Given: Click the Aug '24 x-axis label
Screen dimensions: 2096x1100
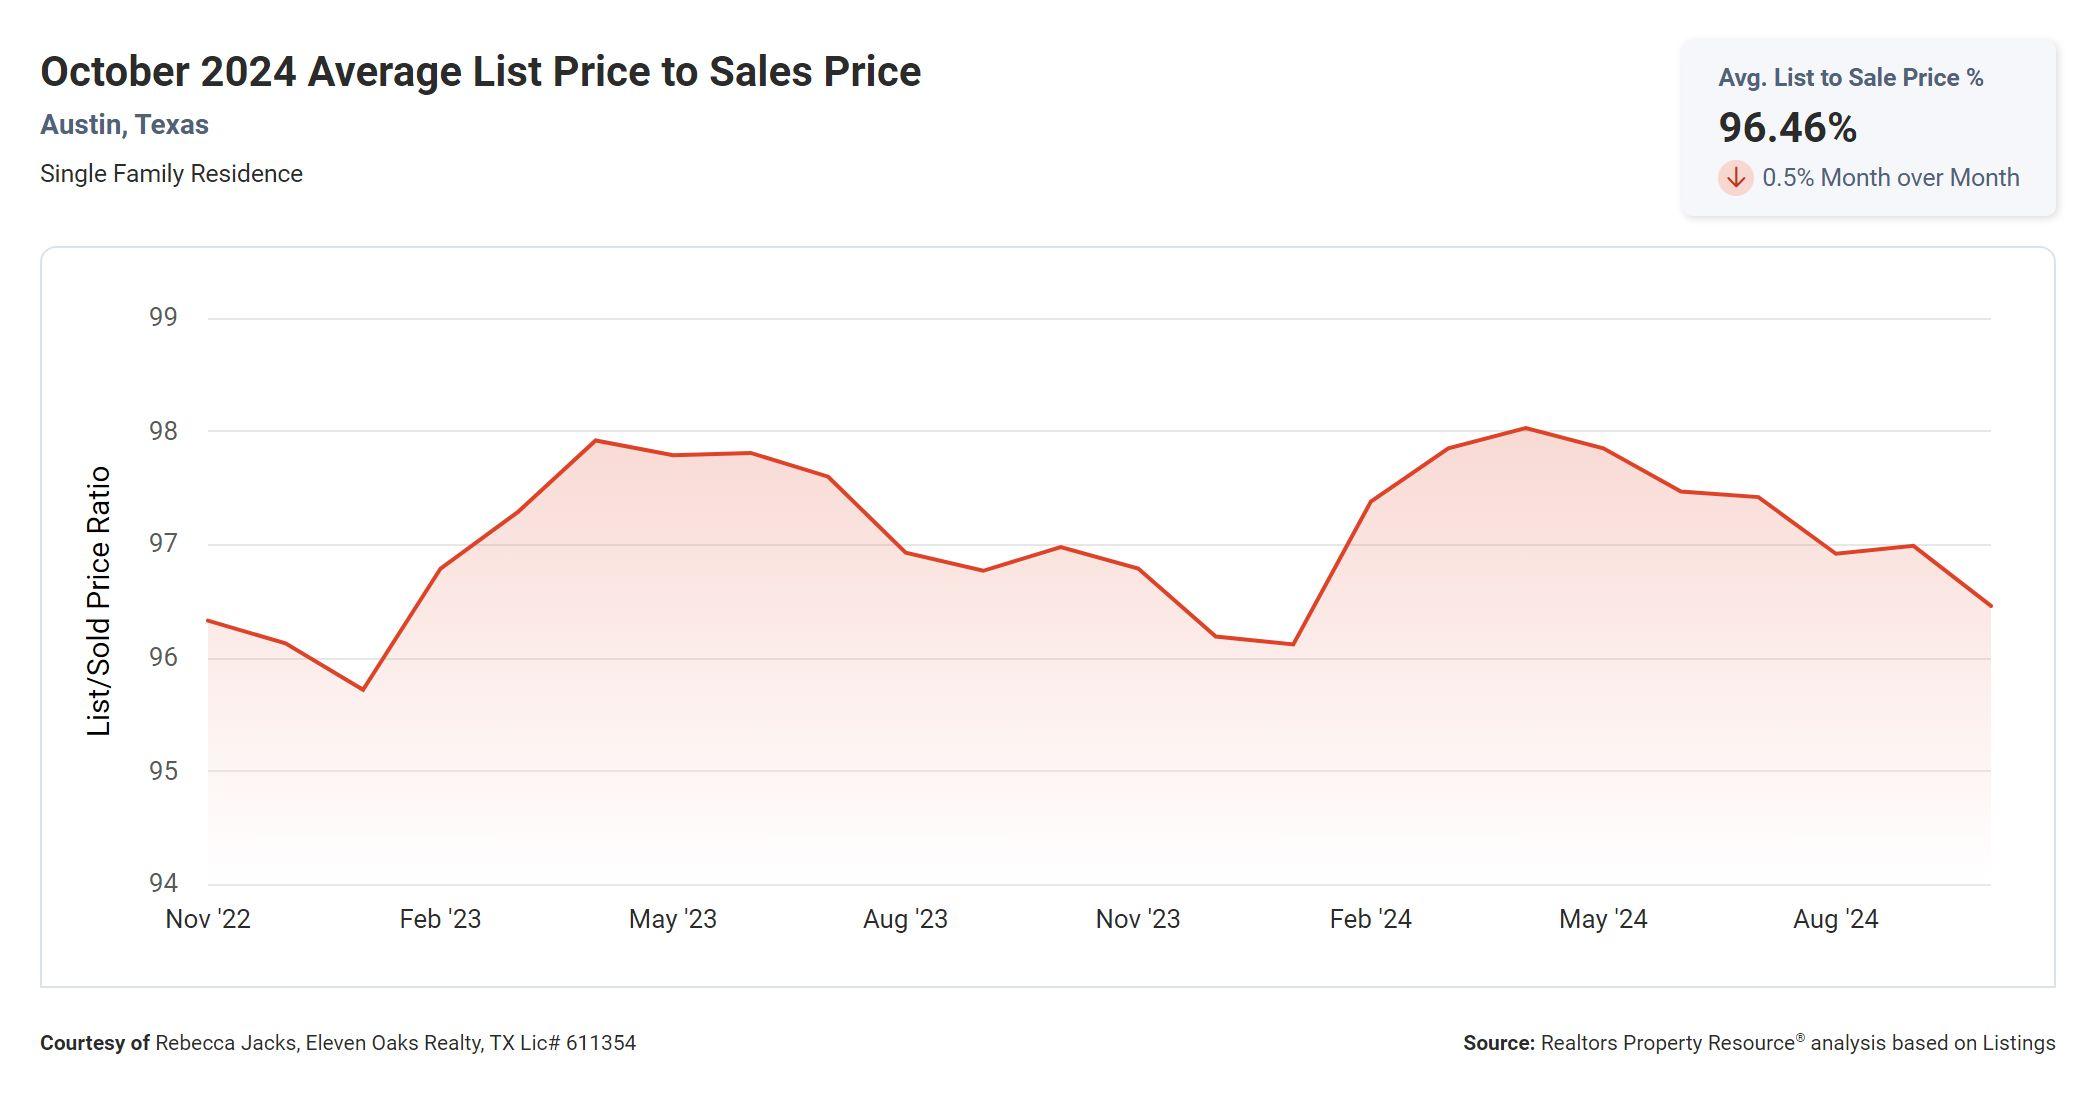Looking at the screenshot, I should pyautogui.click(x=1836, y=919).
